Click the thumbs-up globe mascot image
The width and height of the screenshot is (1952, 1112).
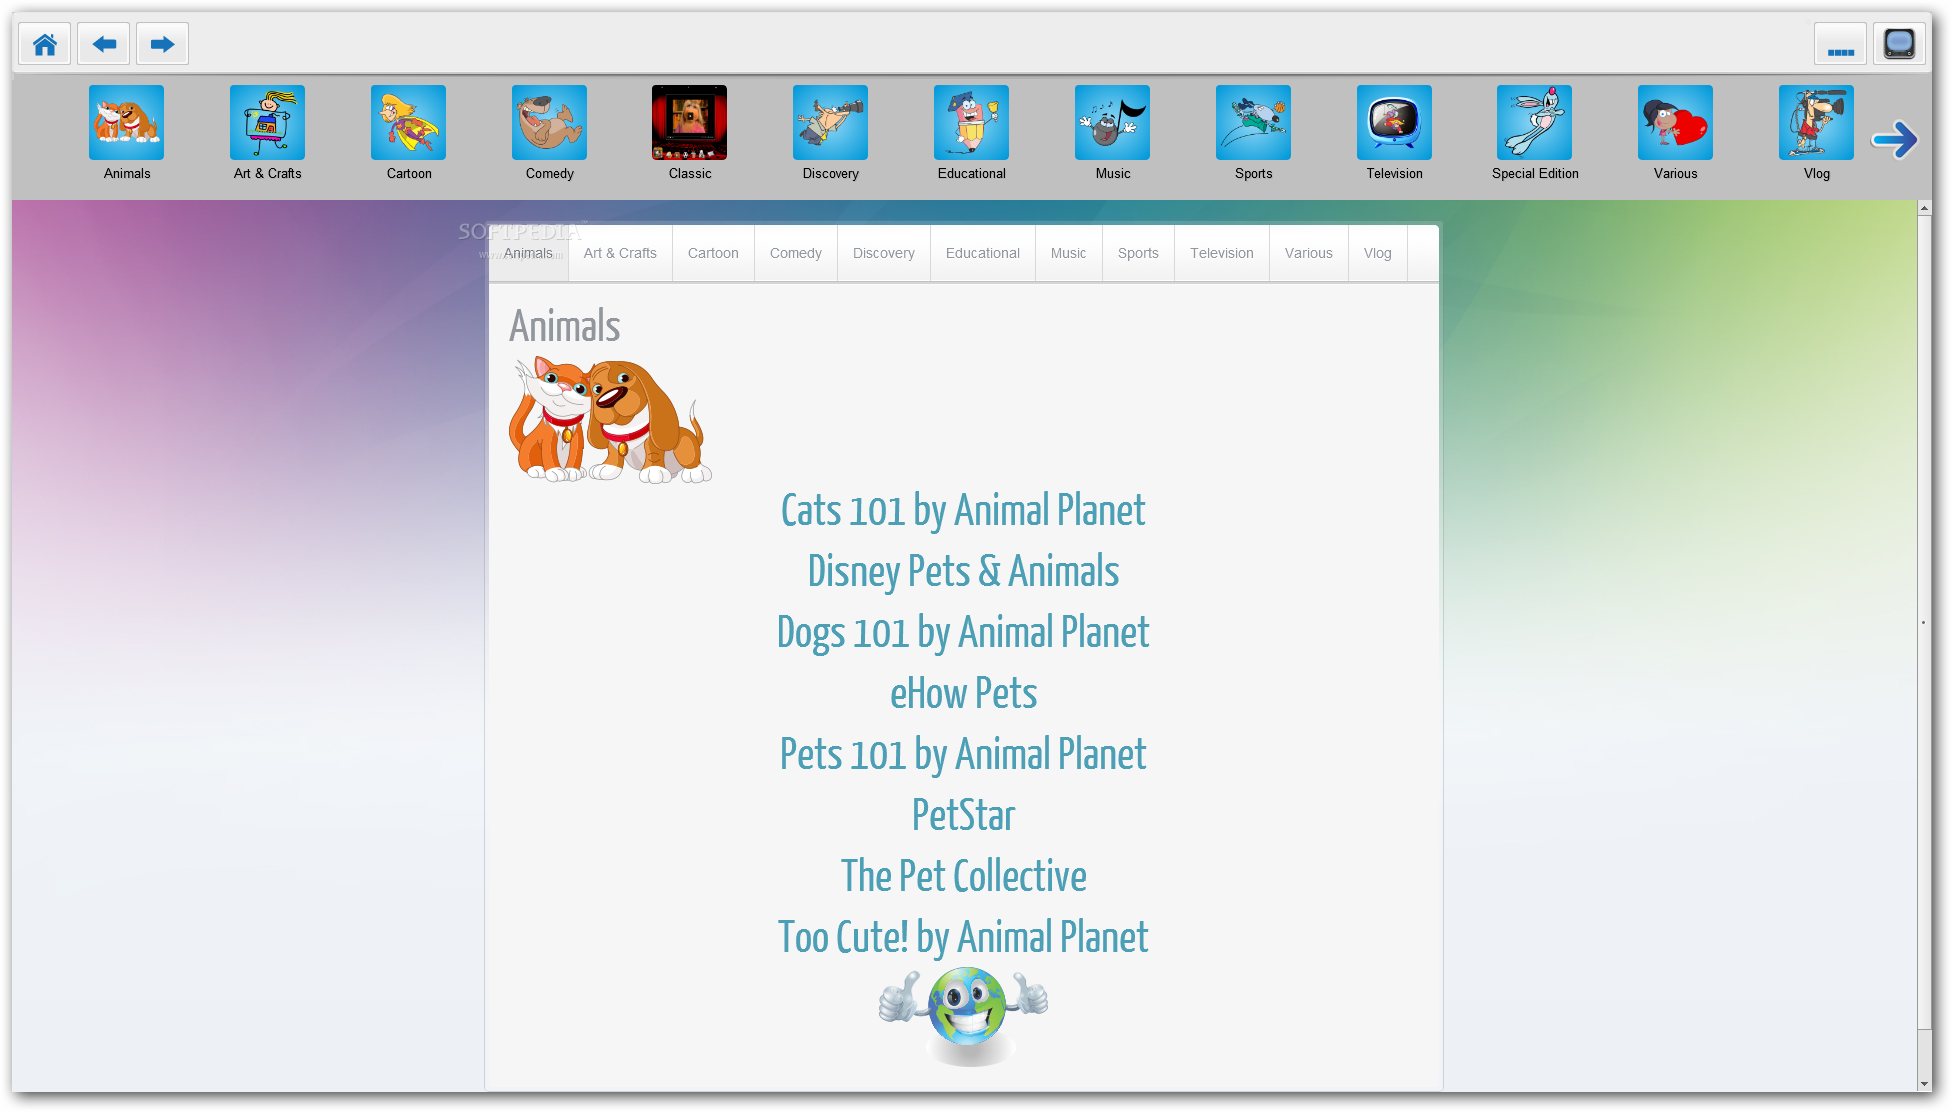(964, 1016)
